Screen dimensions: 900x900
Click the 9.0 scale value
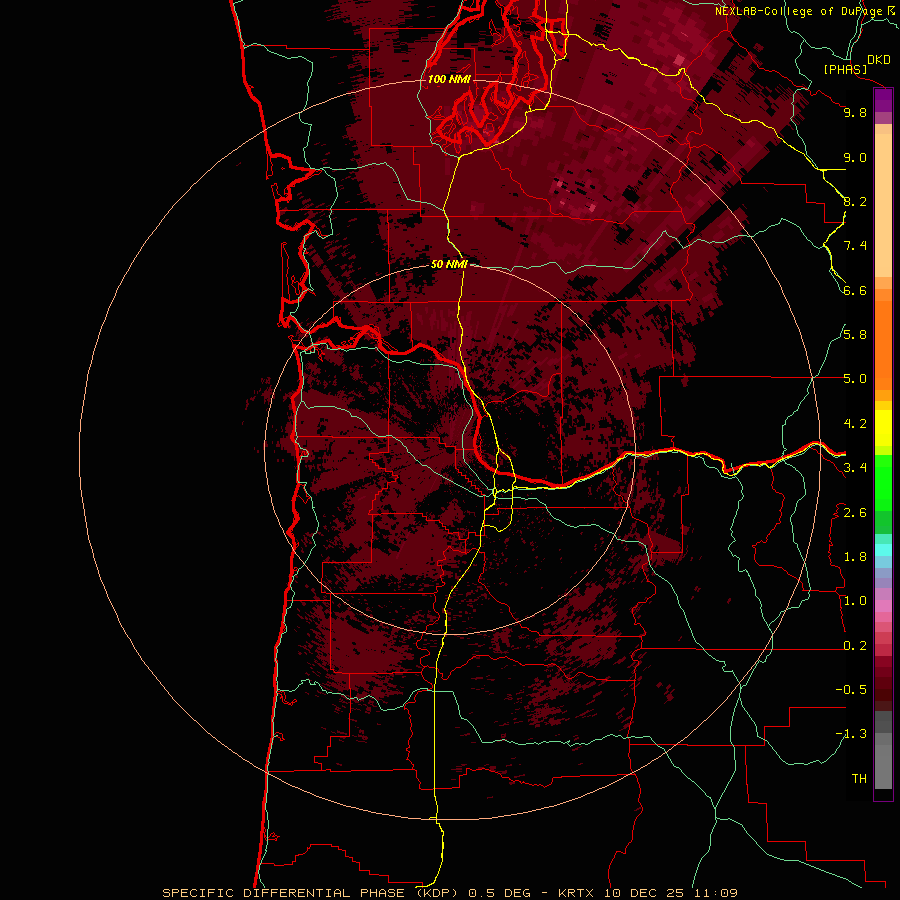point(855,157)
